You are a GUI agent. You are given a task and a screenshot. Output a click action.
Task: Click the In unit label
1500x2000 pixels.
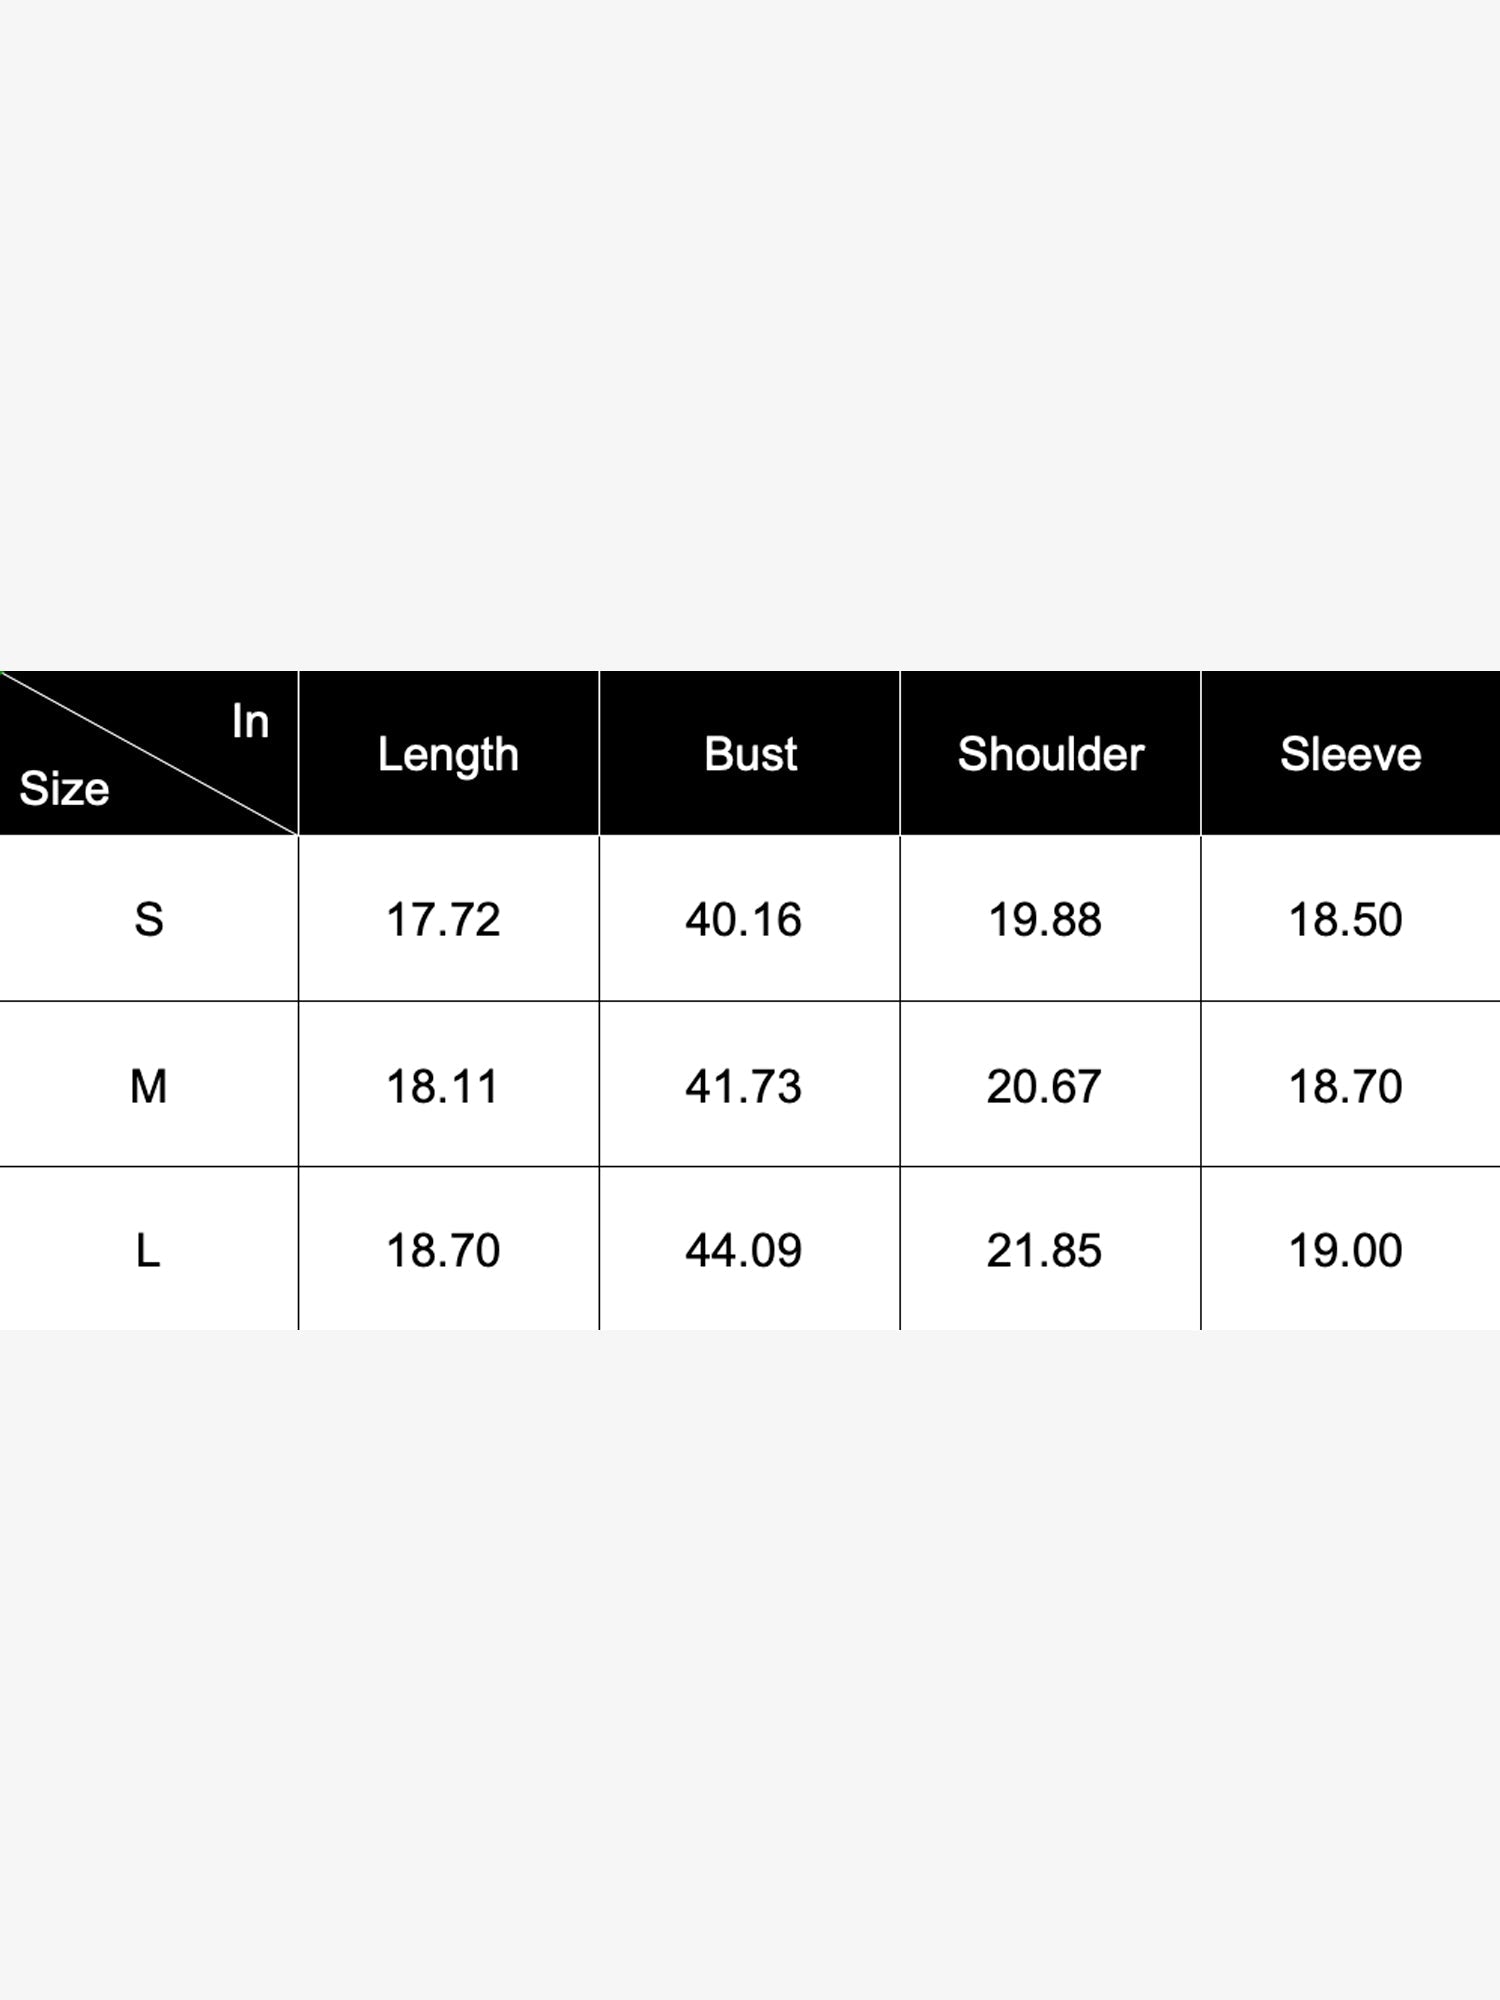pos(250,721)
